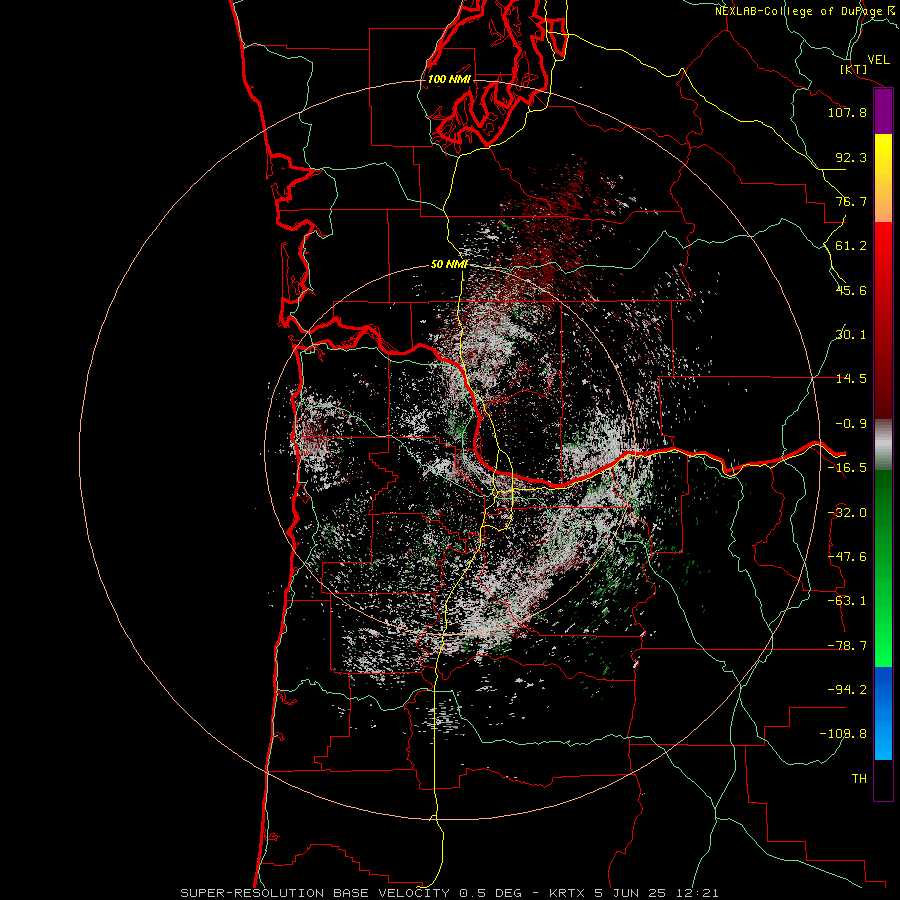Click the 30.1 legend value
The image size is (900, 900).
tap(851, 335)
